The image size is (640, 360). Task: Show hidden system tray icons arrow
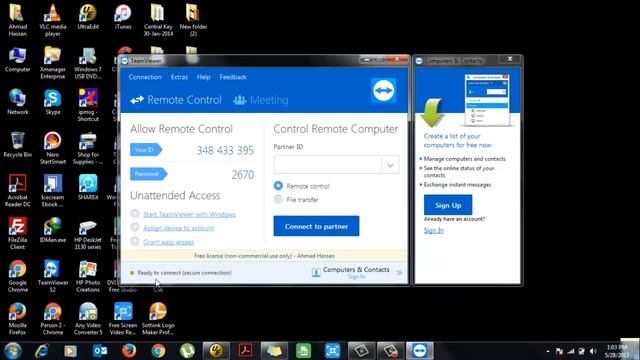[x=547, y=351]
